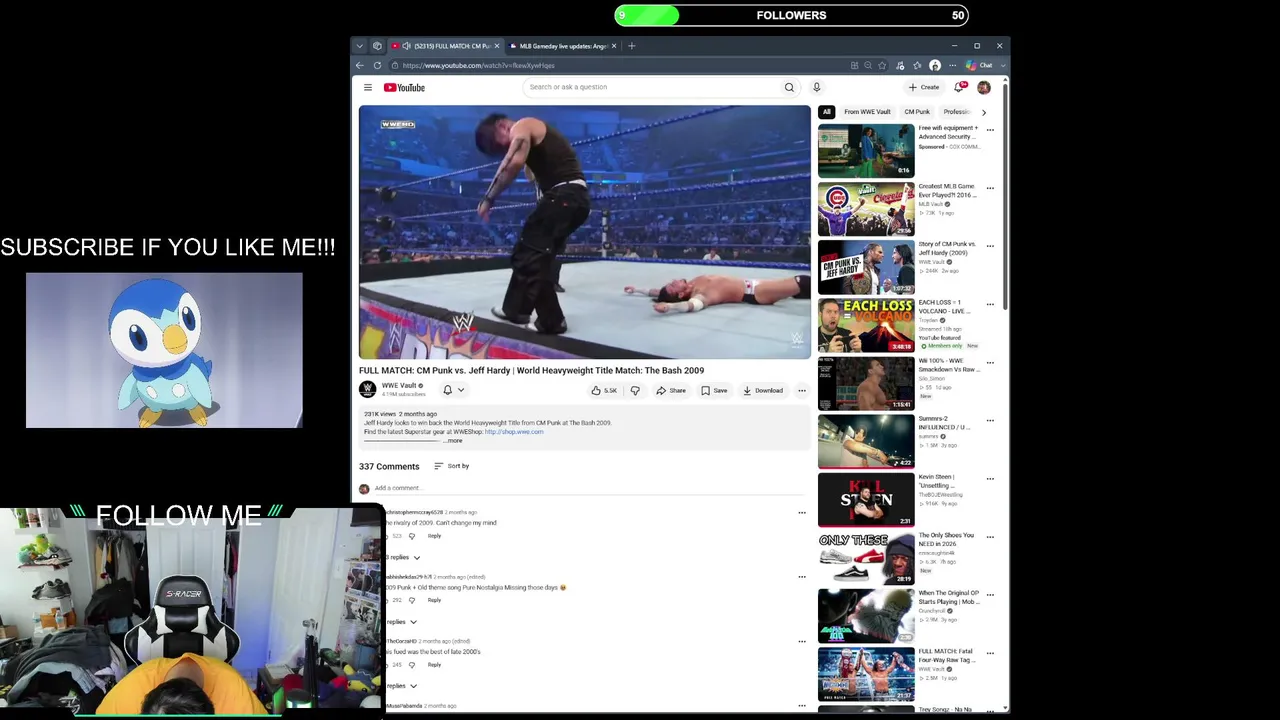This screenshot has width=1280, height=720.
Task: Open more actions menu under the video
Action: coord(801,391)
